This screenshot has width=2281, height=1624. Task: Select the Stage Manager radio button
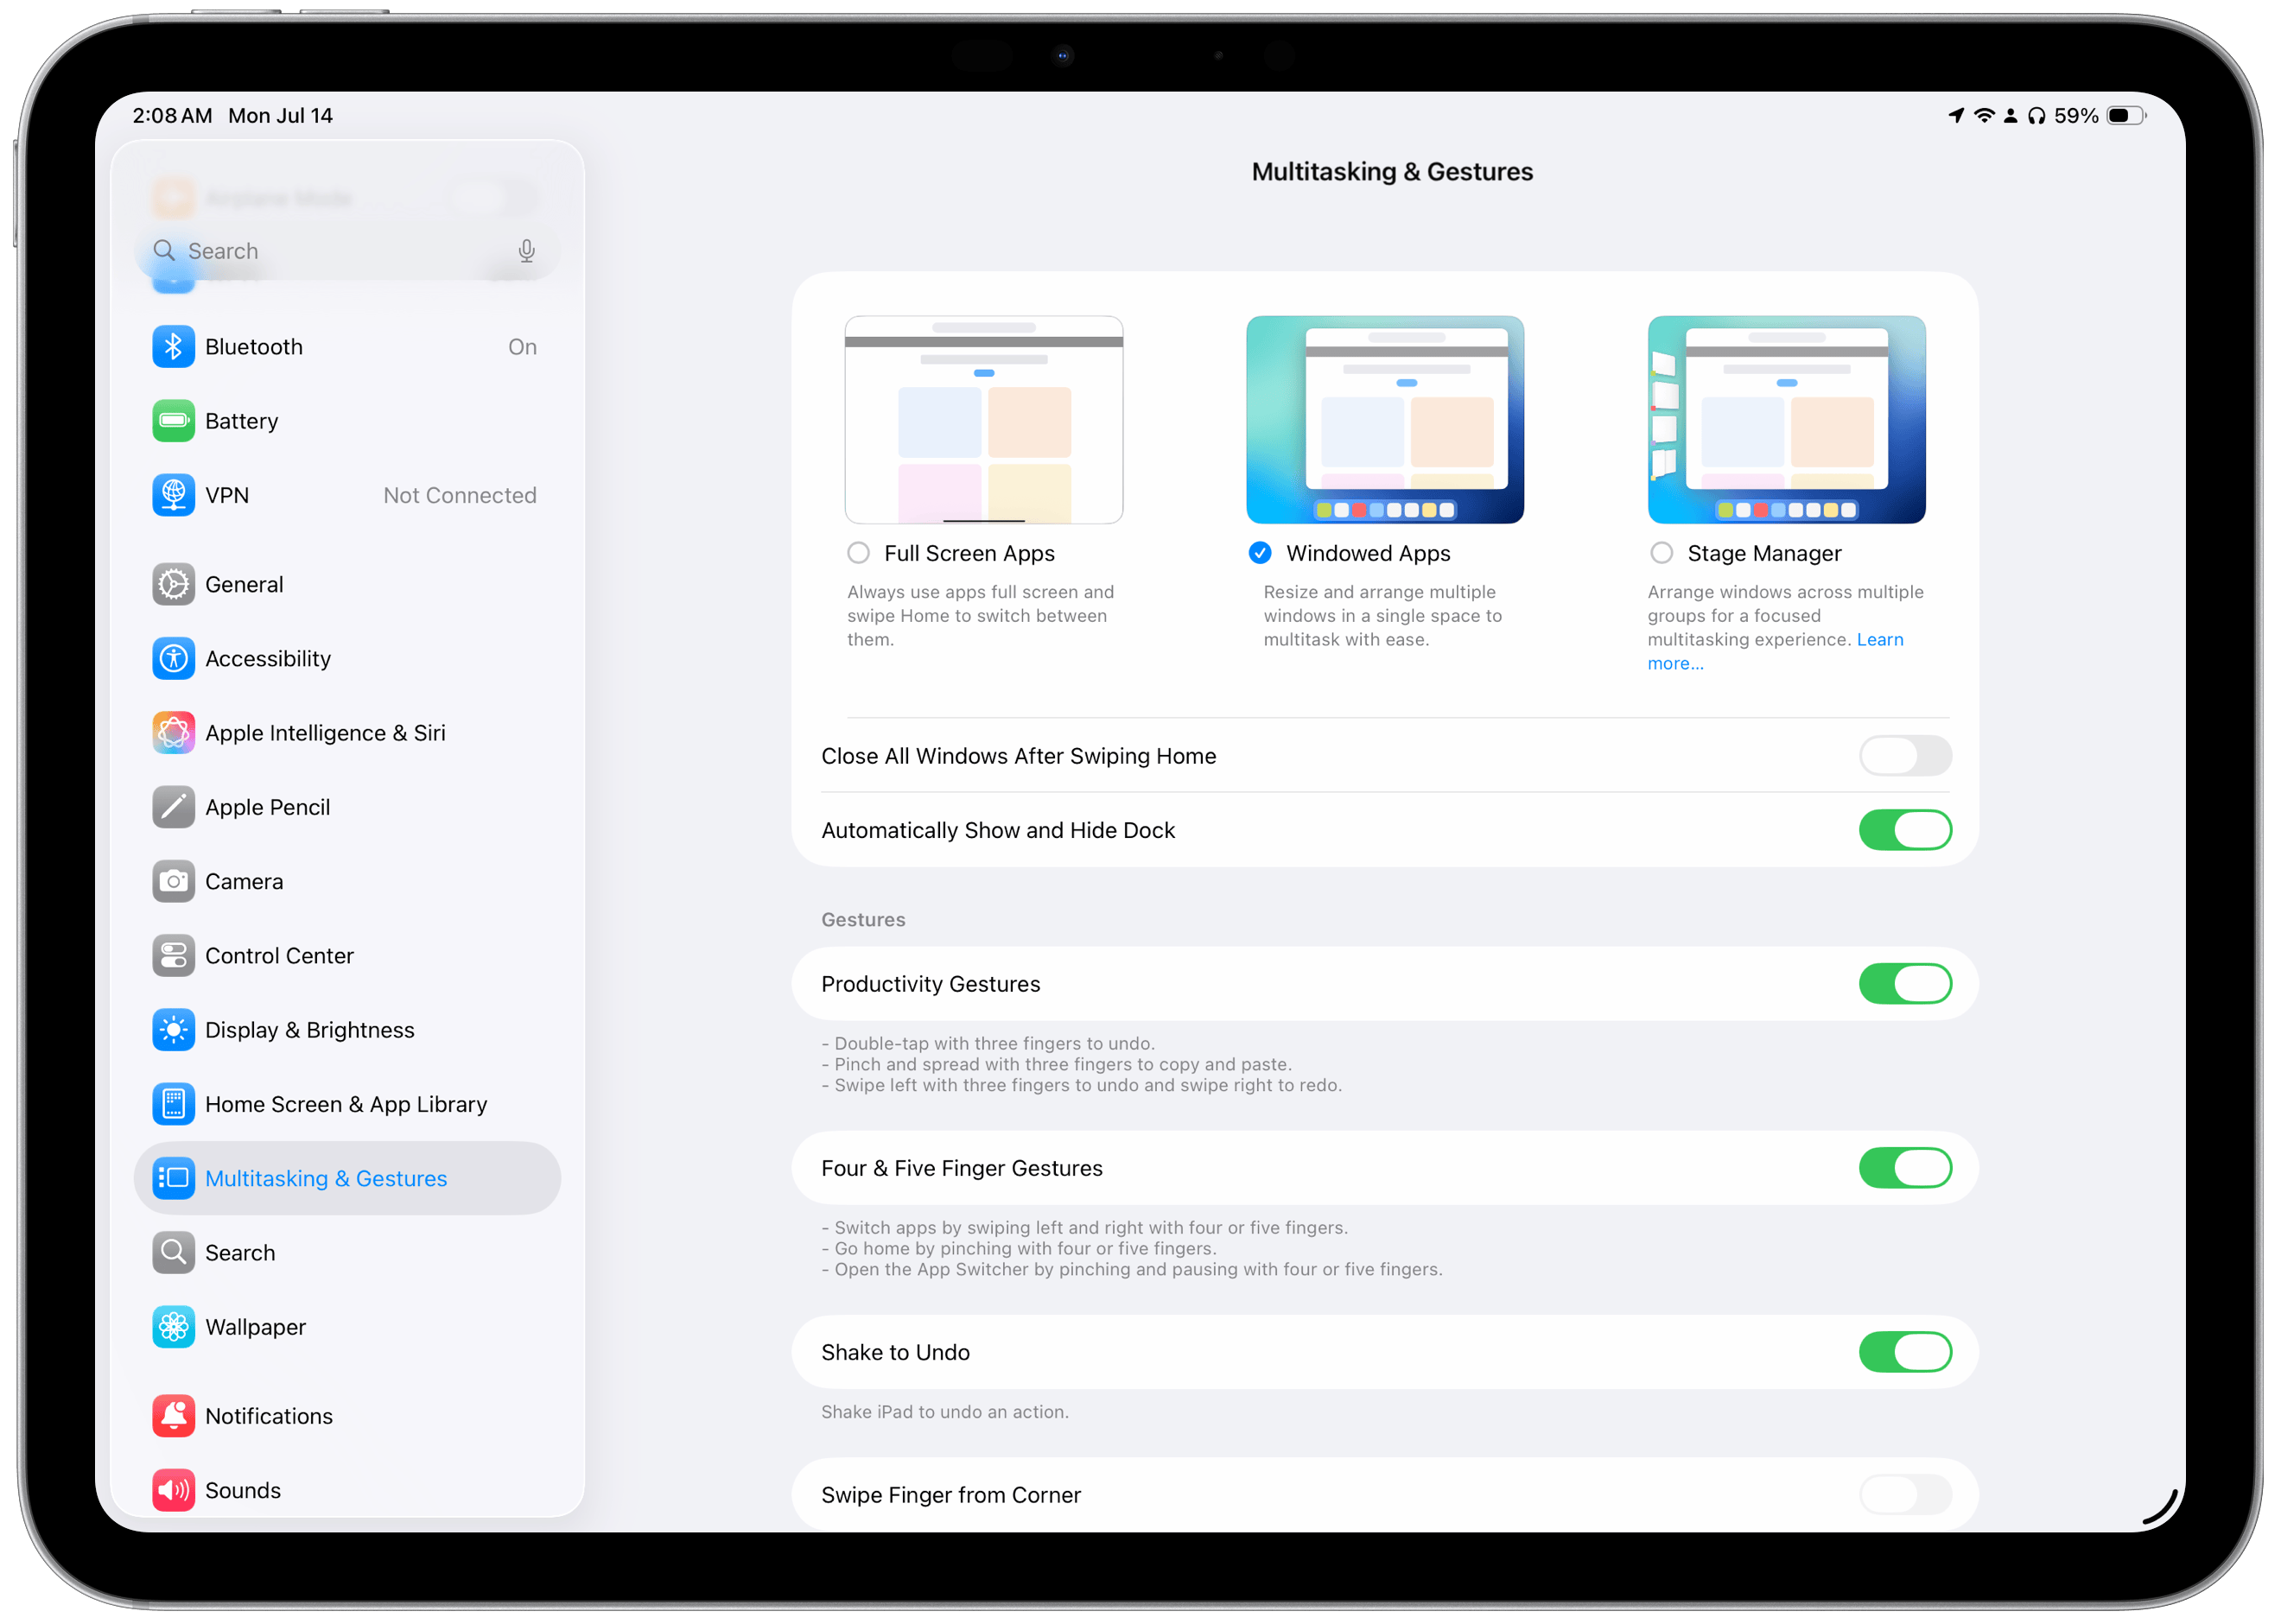point(1661,553)
